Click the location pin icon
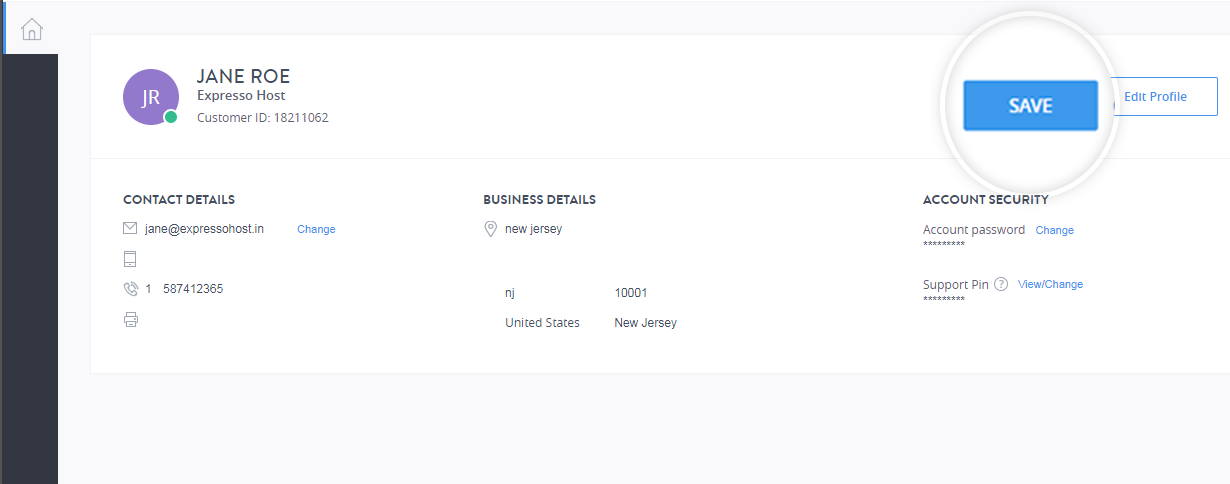This screenshot has height=484, width=1230. (490, 229)
